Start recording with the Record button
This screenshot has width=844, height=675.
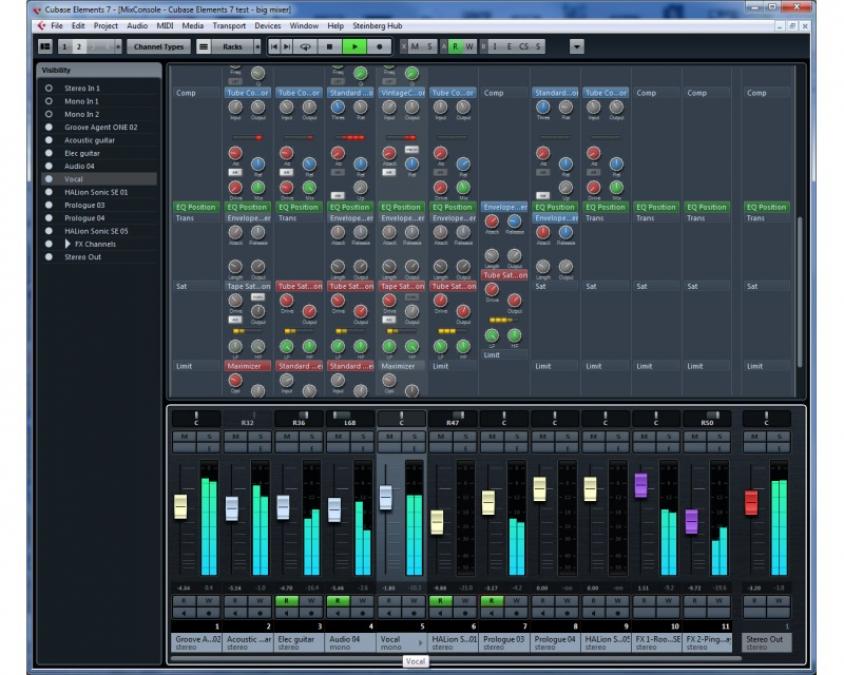pos(379,47)
